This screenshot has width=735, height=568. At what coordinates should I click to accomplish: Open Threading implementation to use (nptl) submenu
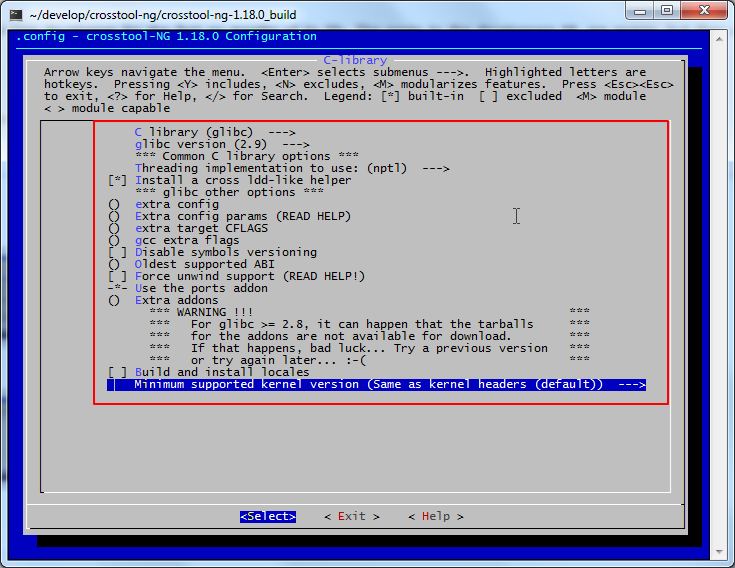pos(292,168)
